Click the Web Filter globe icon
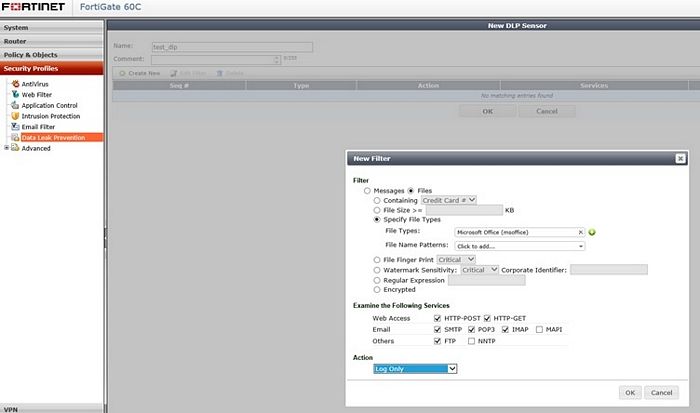Viewport: 700px width, 413px height. click(x=16, y=94)
